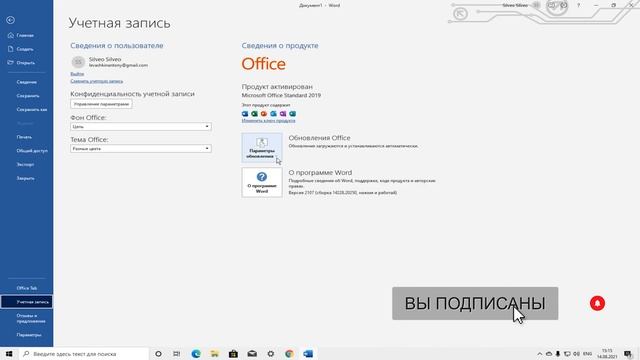
Task: Open the help question mark in title bar
Action: (x=578, y=5)
